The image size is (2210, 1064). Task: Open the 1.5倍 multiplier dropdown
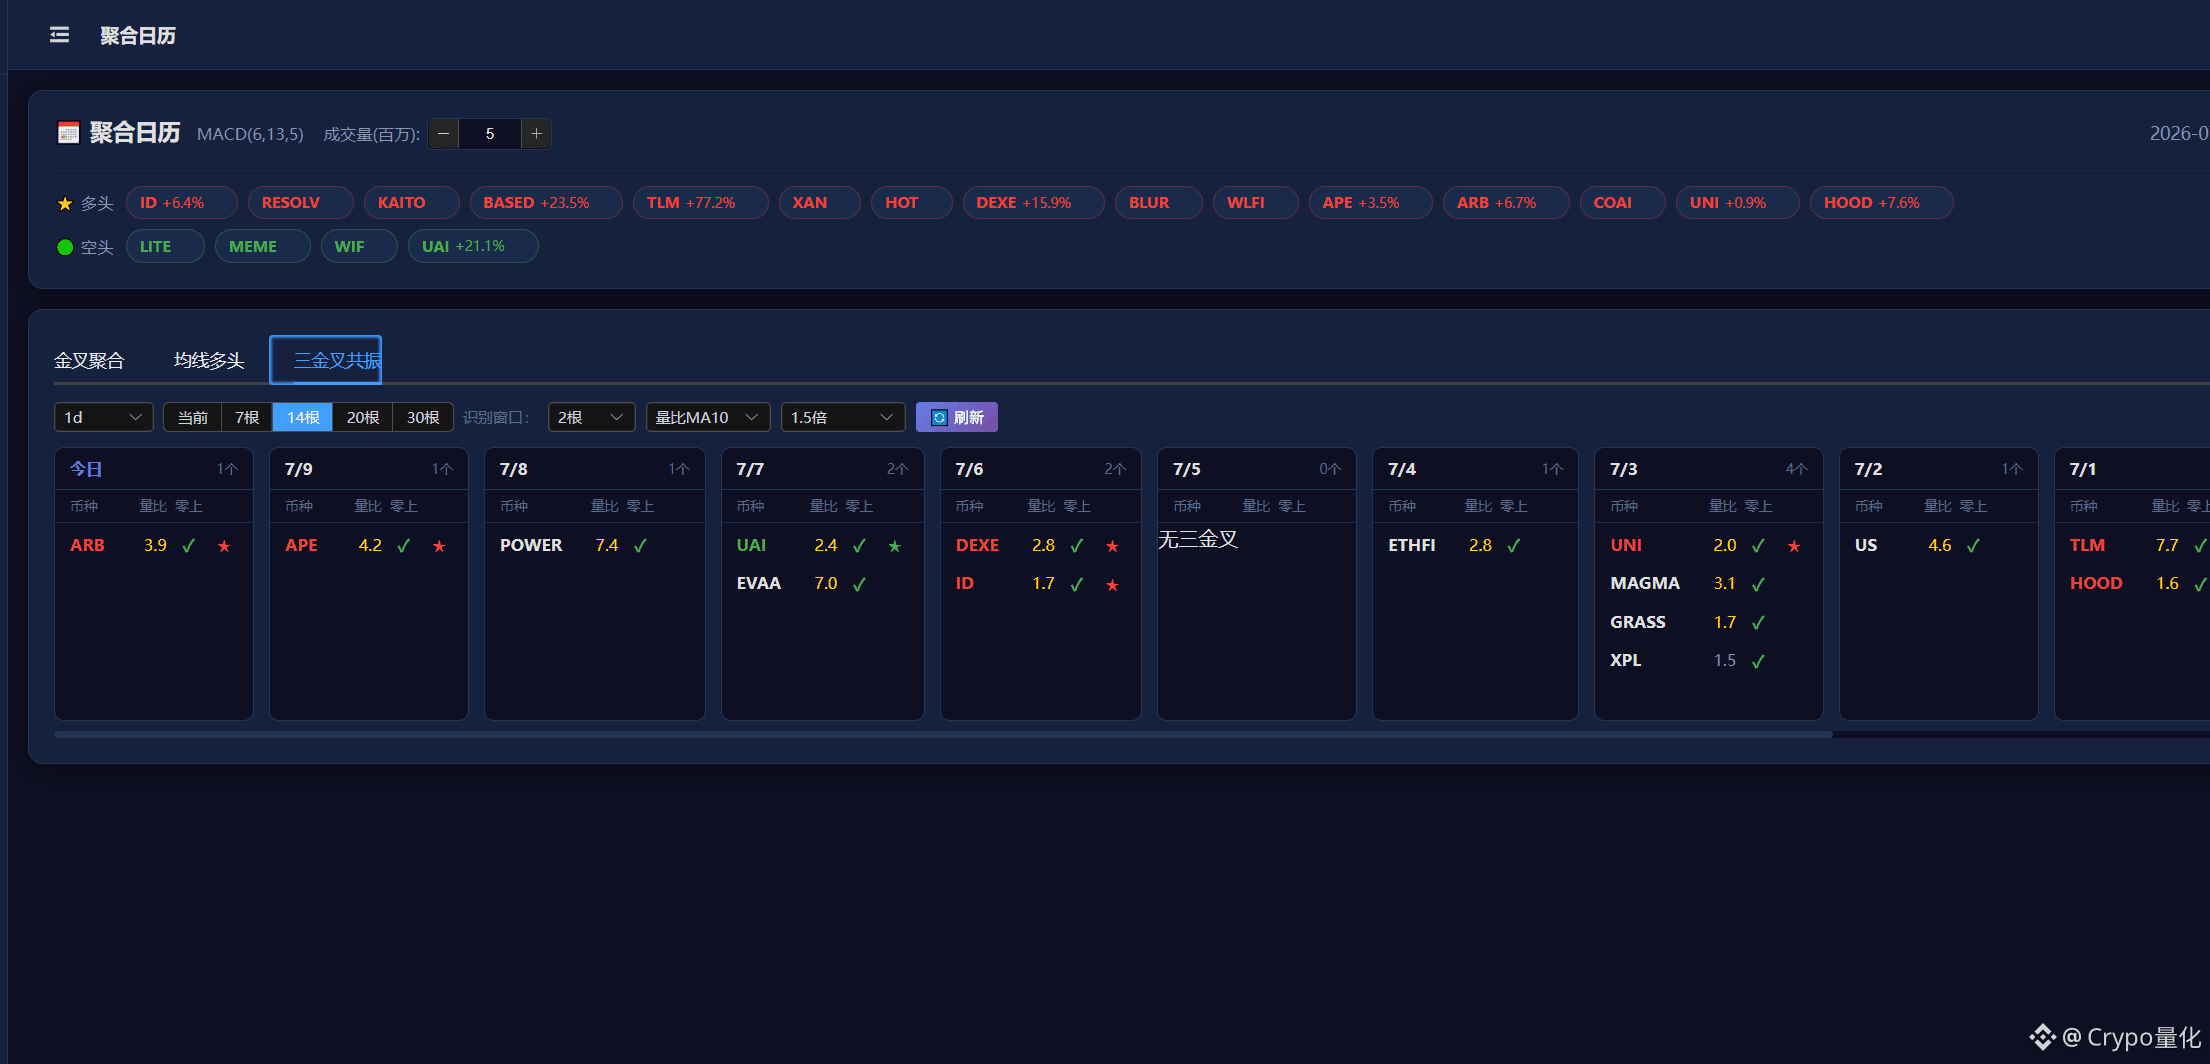point(843,417)
